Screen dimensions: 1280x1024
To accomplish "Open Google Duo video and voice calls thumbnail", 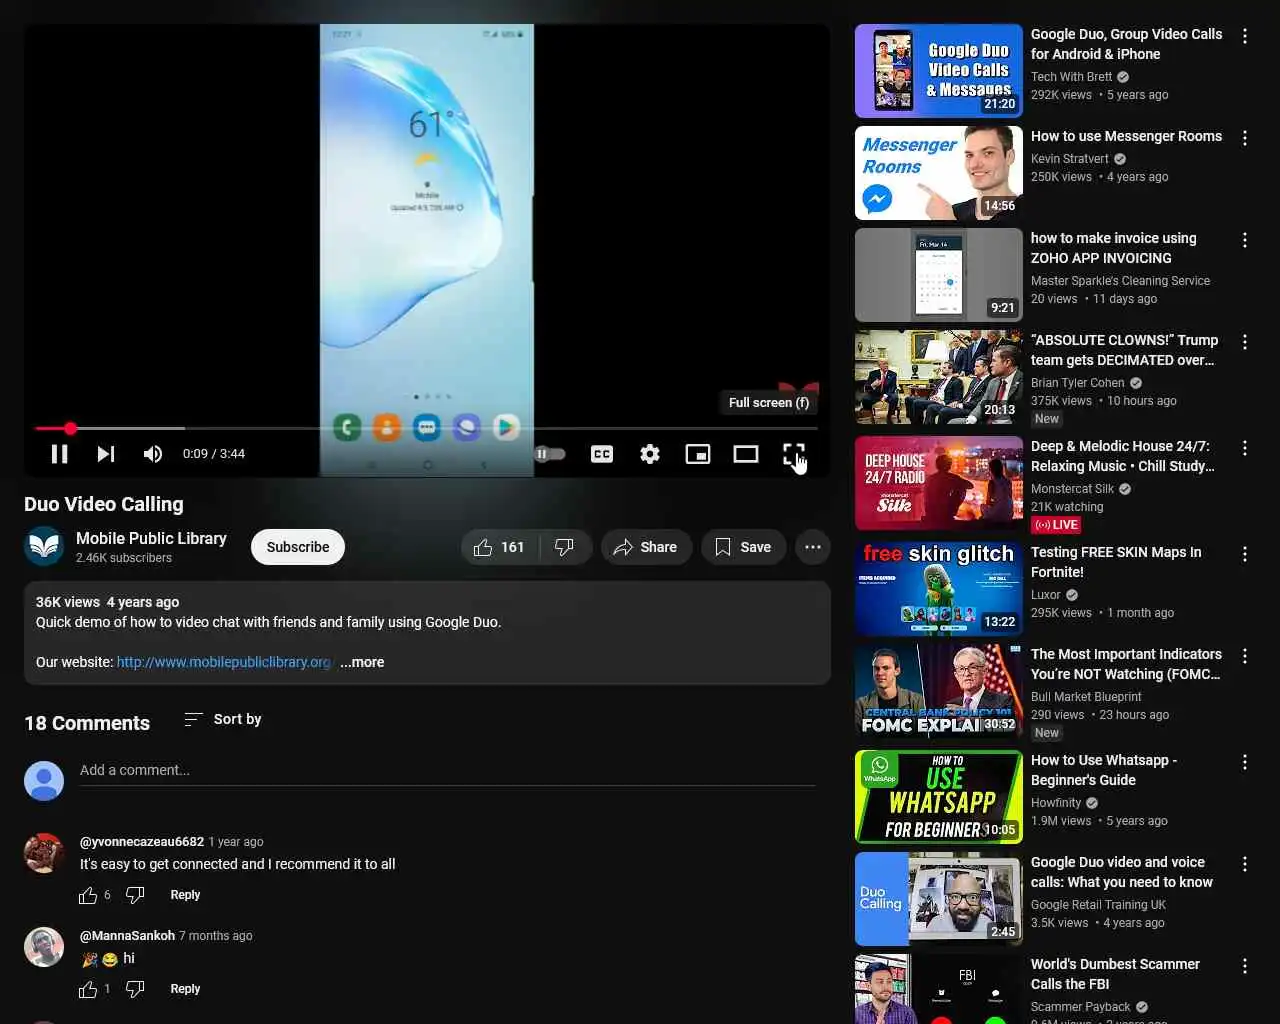I will 939,899.
